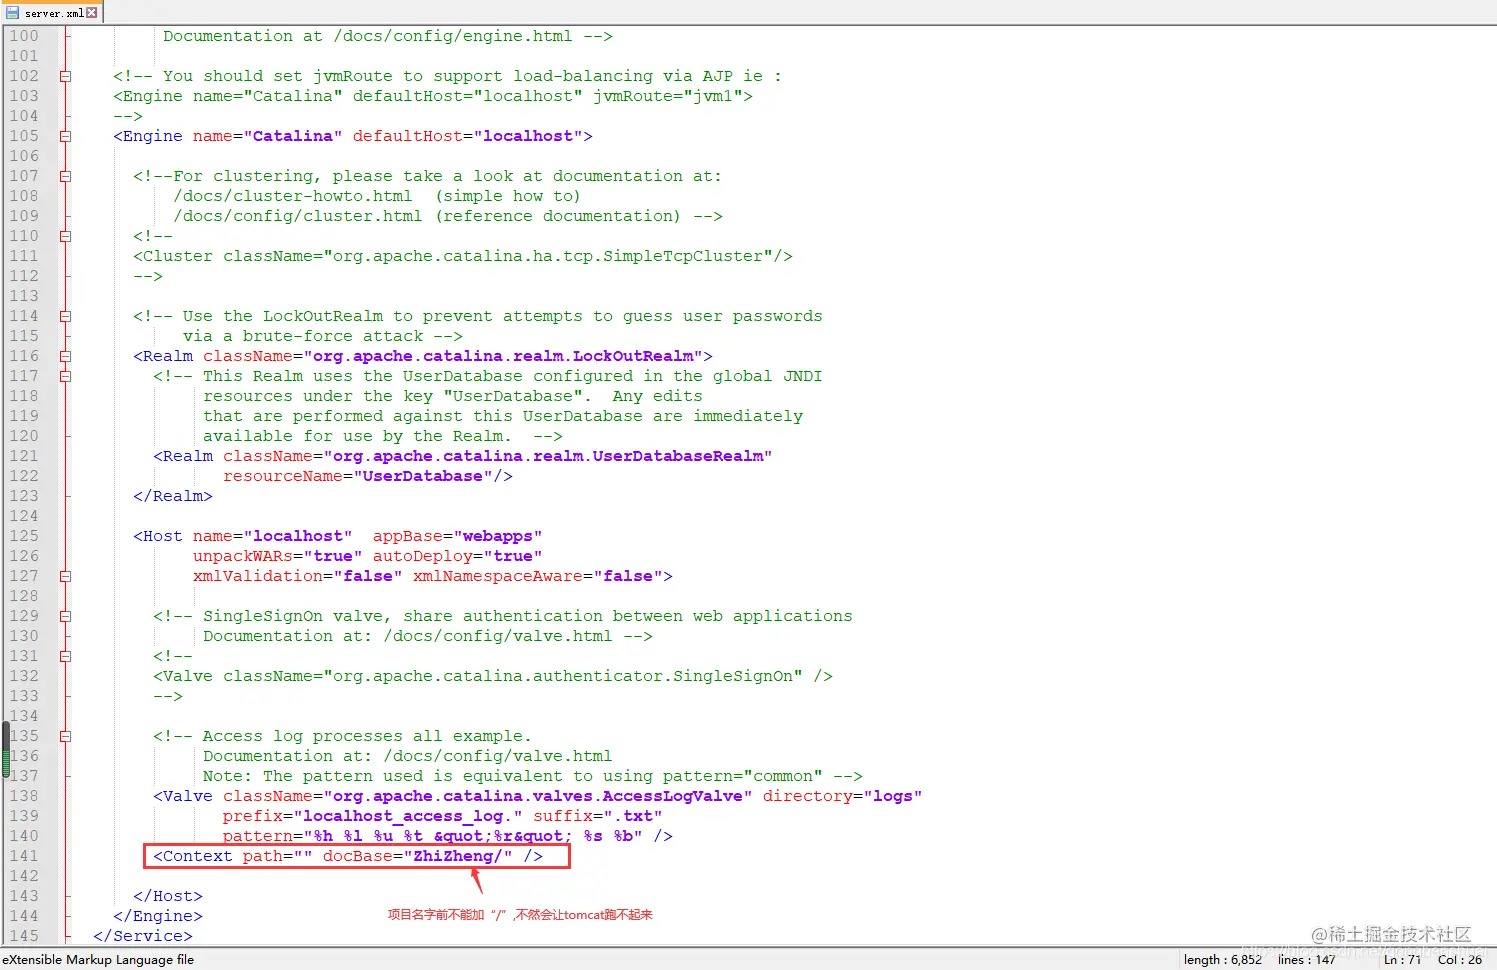Viewport: 1497px width, 970px height.
Task: Click the closing </Host> tag
Action: tap(168, 896)
